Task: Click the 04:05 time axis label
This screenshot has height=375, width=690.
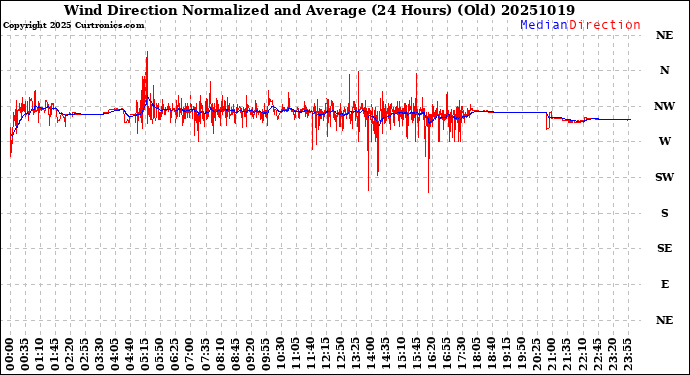Action: tap(115, 355)
